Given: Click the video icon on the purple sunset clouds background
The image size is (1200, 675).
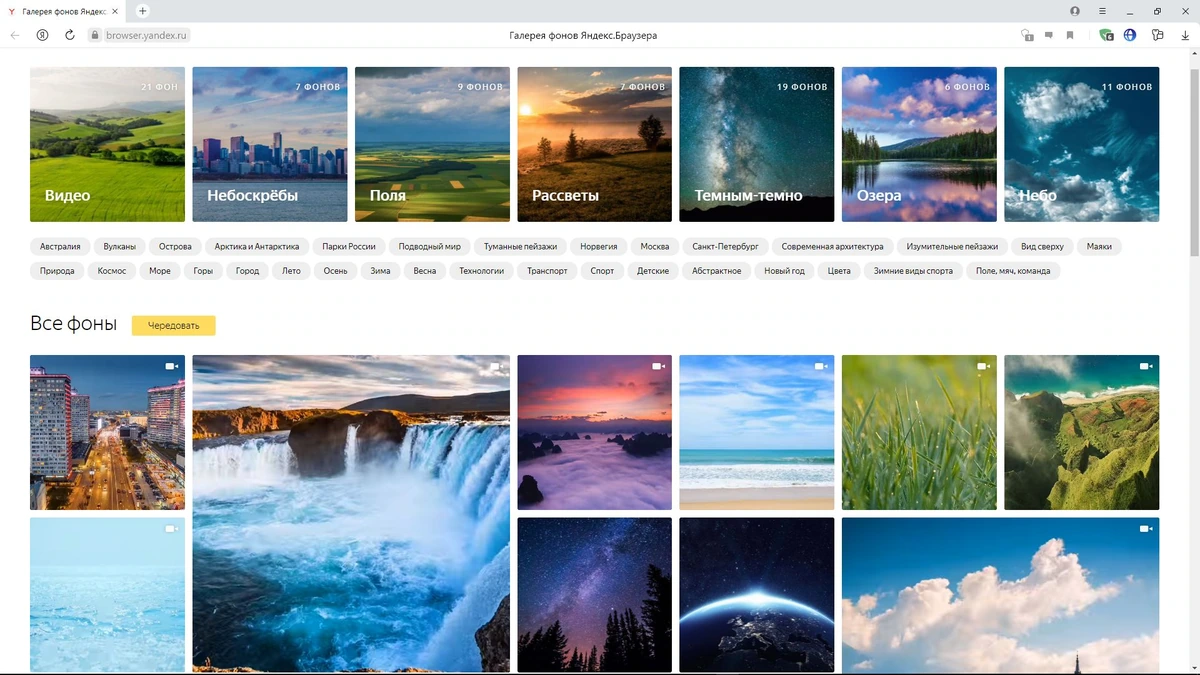Looking at the screenshot, I should point(658,366).
